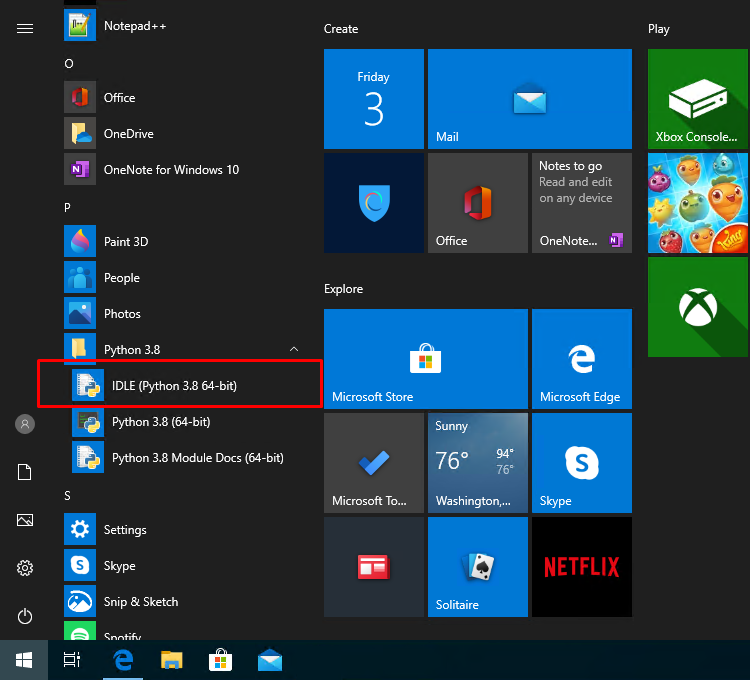The width and height of the screenshot is (750, 680).
Task: Click the Windows Start button
Action: [x=24, y=660]
